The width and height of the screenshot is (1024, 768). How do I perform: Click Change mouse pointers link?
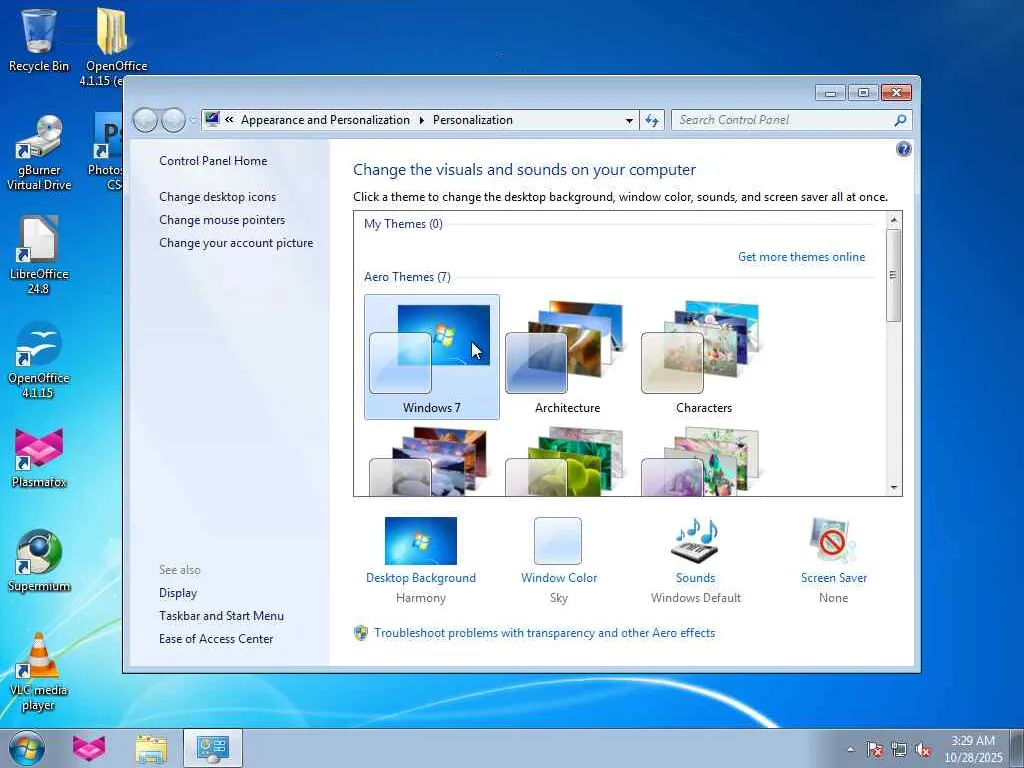(x=222, y=219)
